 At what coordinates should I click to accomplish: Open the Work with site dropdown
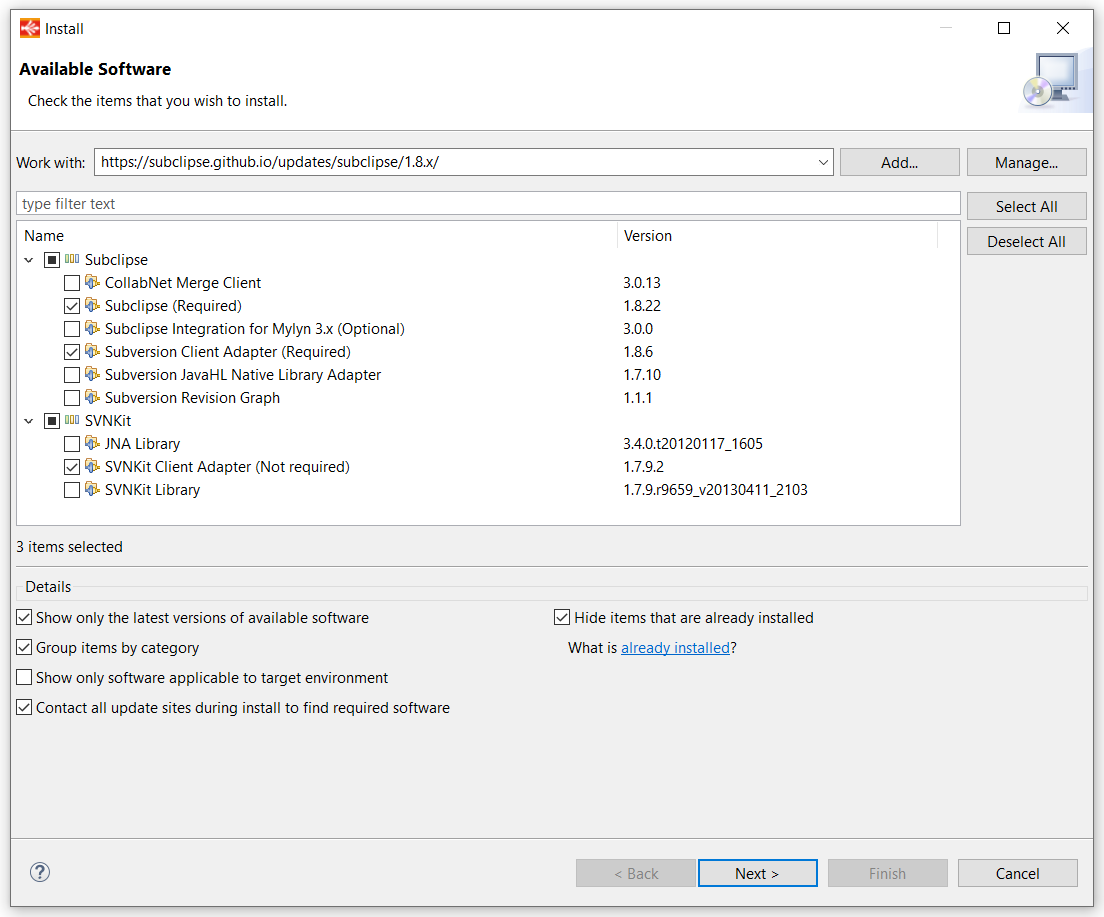823,163
